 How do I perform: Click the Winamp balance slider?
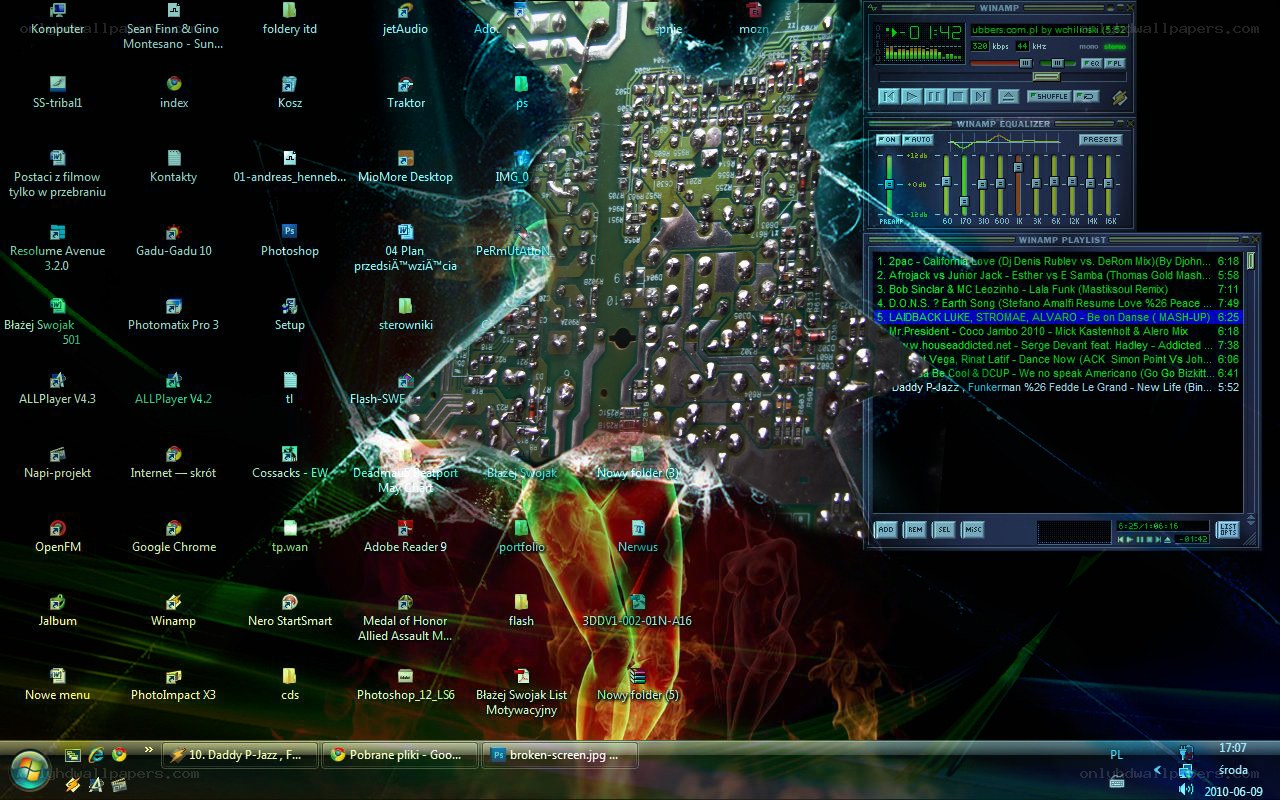coord(1057,63)
